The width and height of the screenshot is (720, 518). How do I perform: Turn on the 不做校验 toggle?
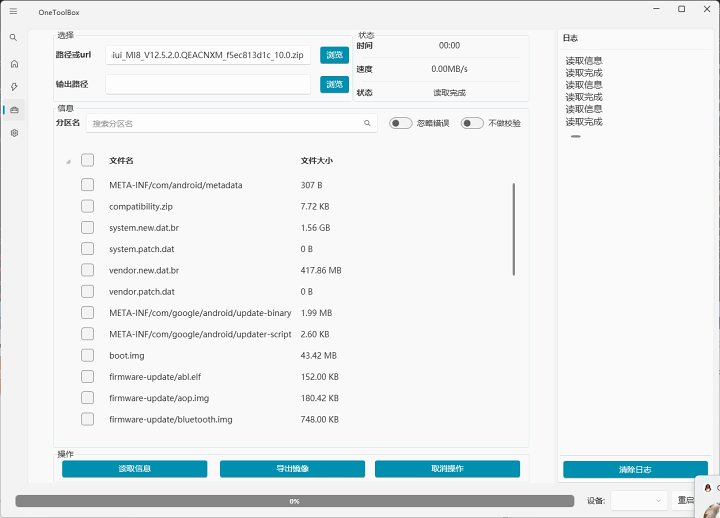(x=472, y=123)
